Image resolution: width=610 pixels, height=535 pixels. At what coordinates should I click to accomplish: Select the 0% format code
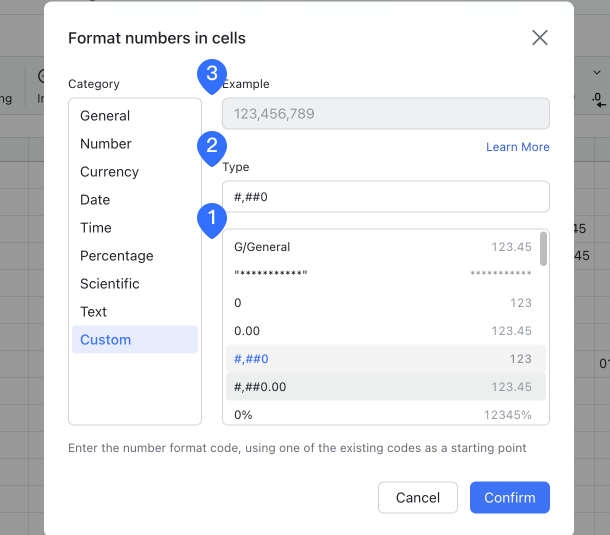pyautogui.click(x=380, y=414)
